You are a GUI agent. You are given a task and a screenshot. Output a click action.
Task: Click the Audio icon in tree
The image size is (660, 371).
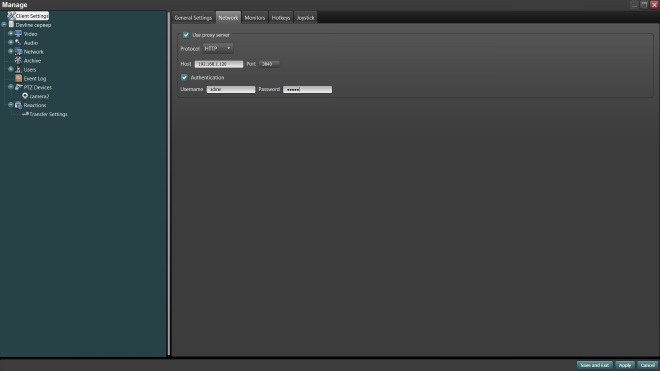(x=18, y=43)
